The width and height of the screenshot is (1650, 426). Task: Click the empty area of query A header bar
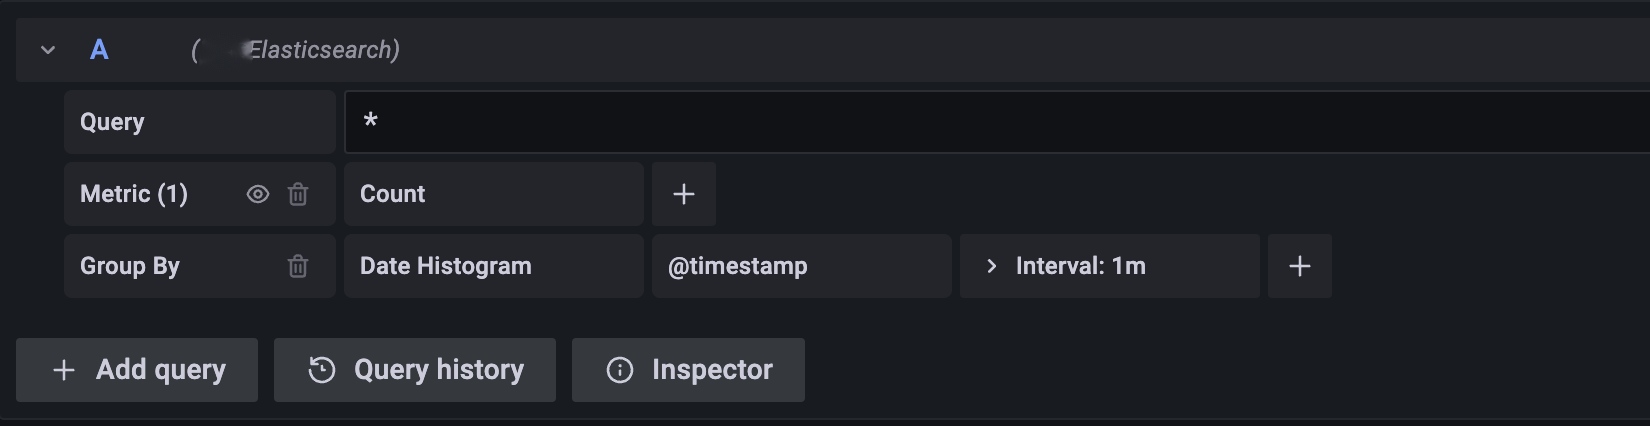1000,50
